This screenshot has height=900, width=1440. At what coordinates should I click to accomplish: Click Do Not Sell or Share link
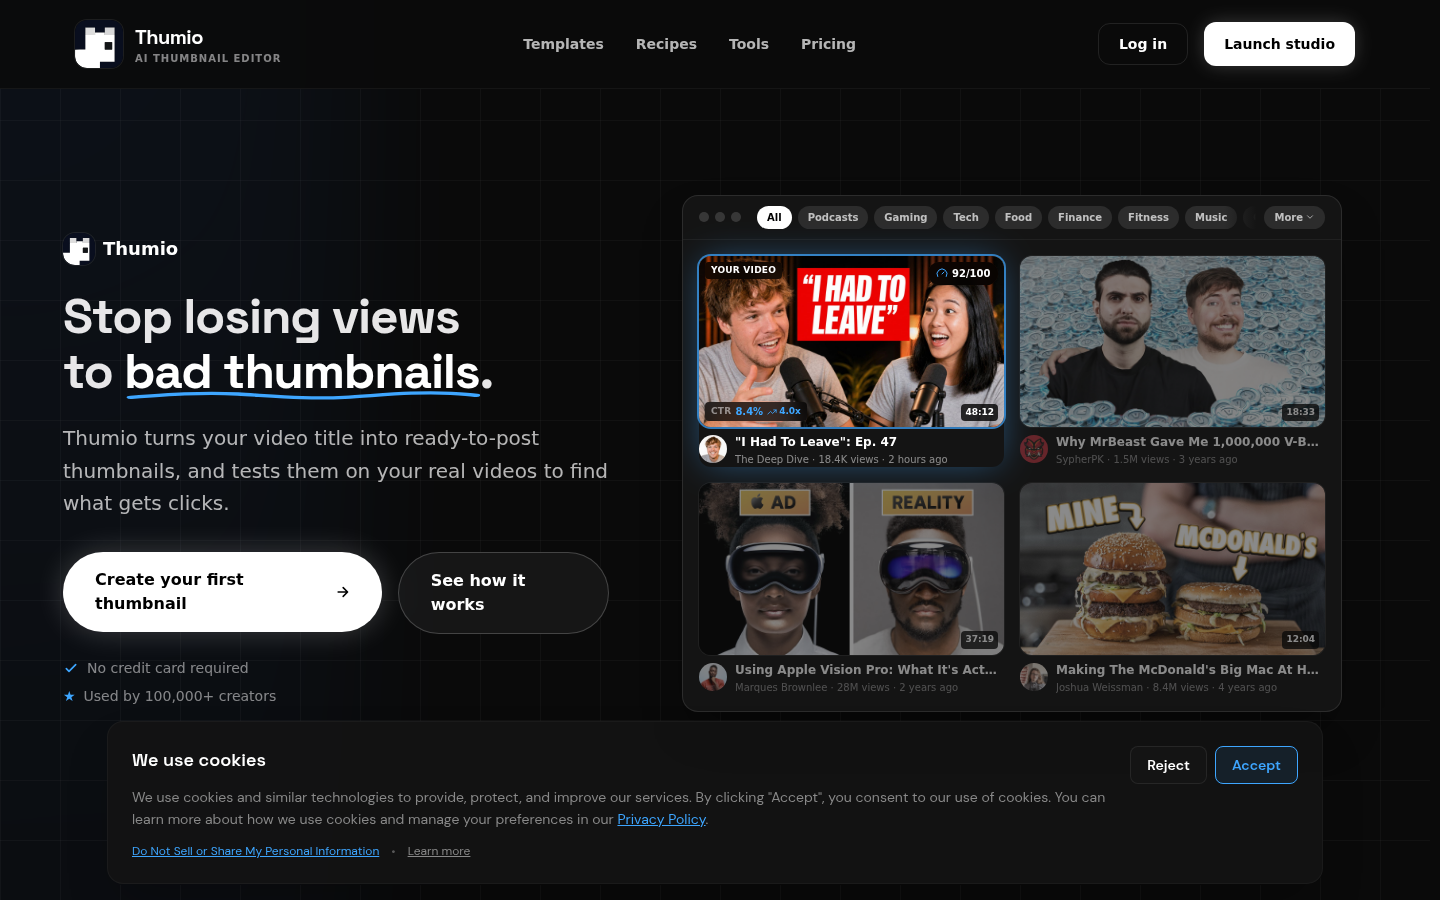tap(256, 851)
